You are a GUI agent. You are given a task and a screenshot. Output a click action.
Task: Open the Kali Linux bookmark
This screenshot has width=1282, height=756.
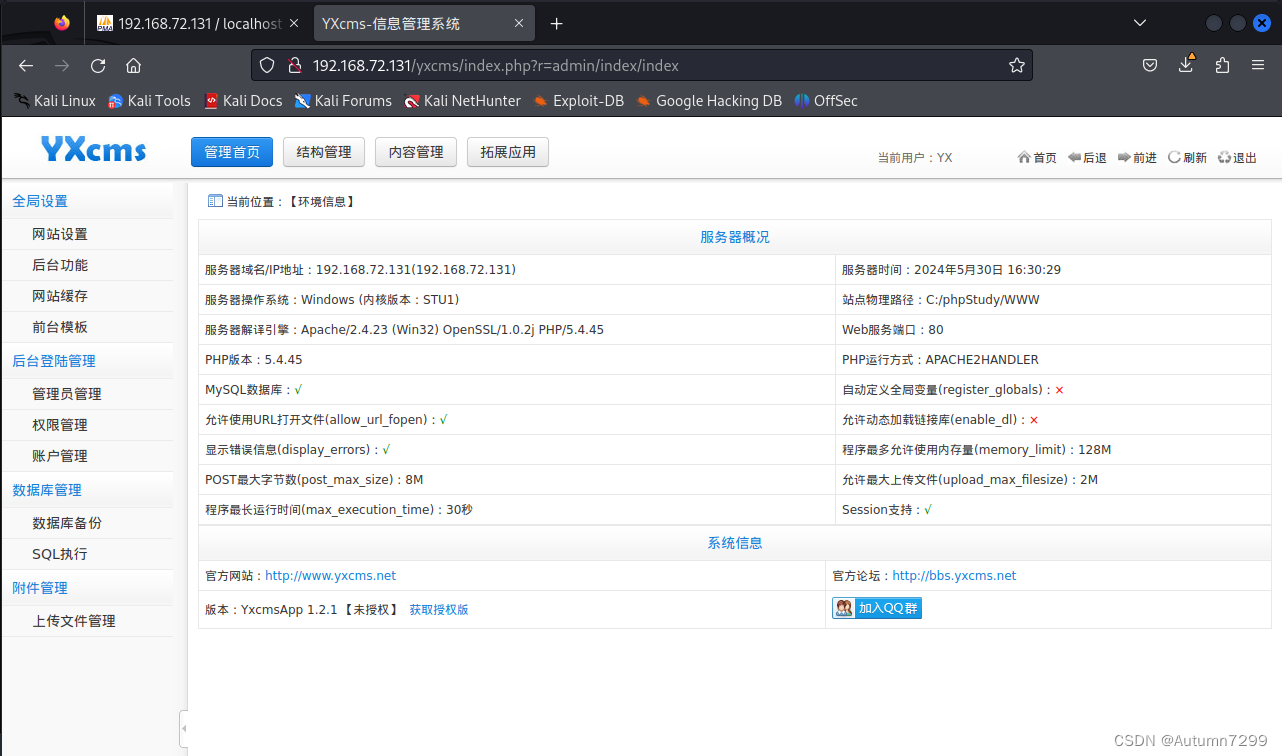(55, 101)
